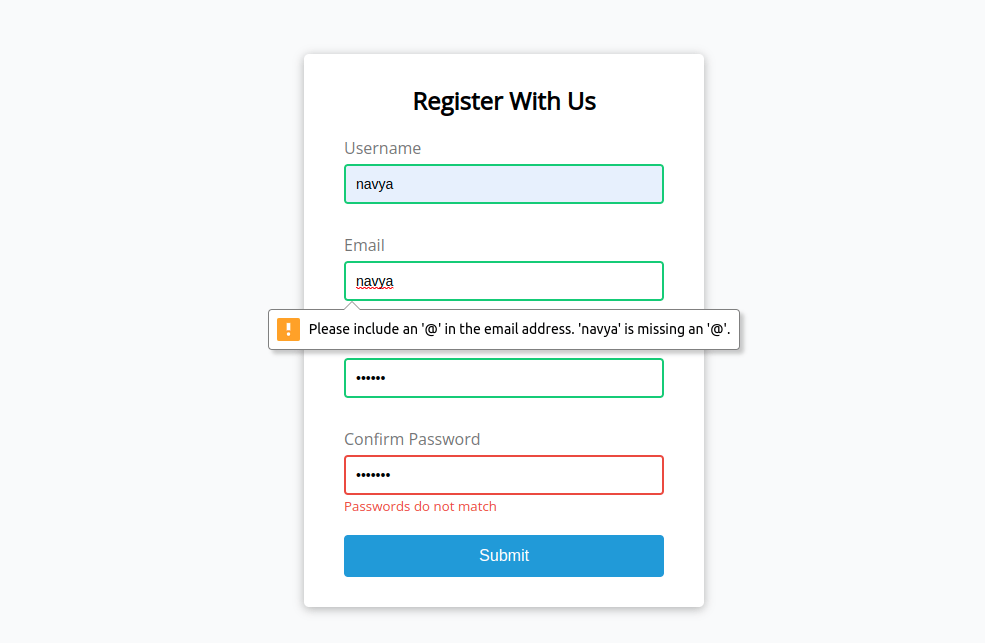Click the Confirm Password label
The height and width of the screenshot is (643, 985).
412,439
